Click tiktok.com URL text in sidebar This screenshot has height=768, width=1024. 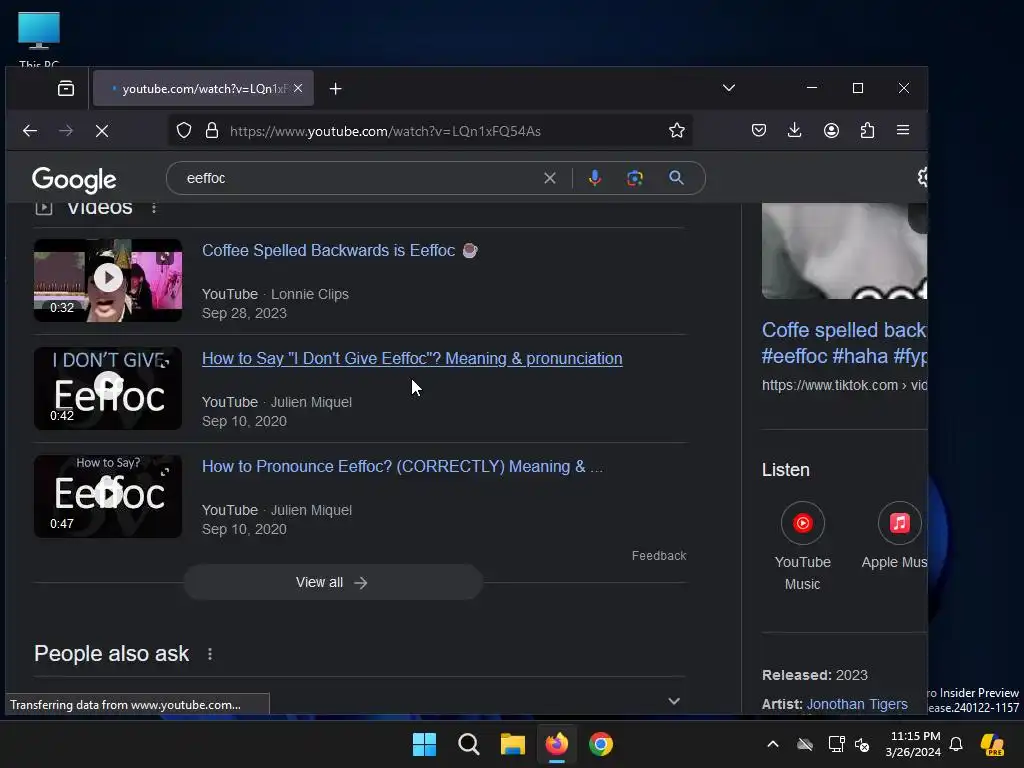(844, 385)
